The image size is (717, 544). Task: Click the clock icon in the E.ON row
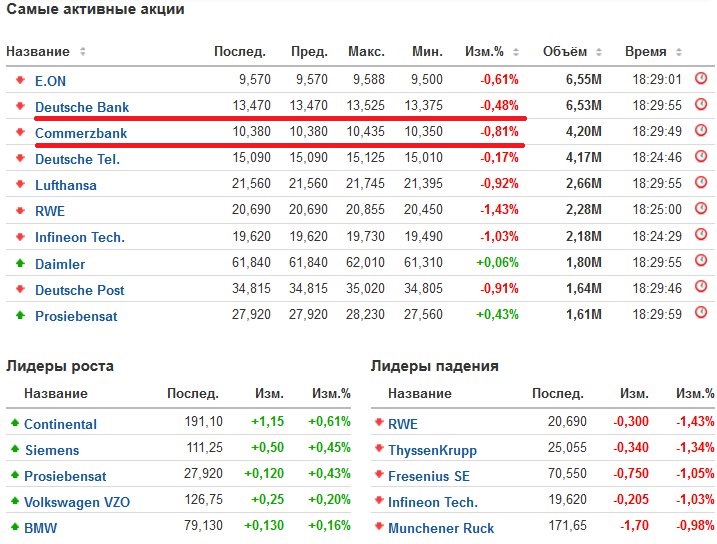pyautogui.click(x=701, y=79)
